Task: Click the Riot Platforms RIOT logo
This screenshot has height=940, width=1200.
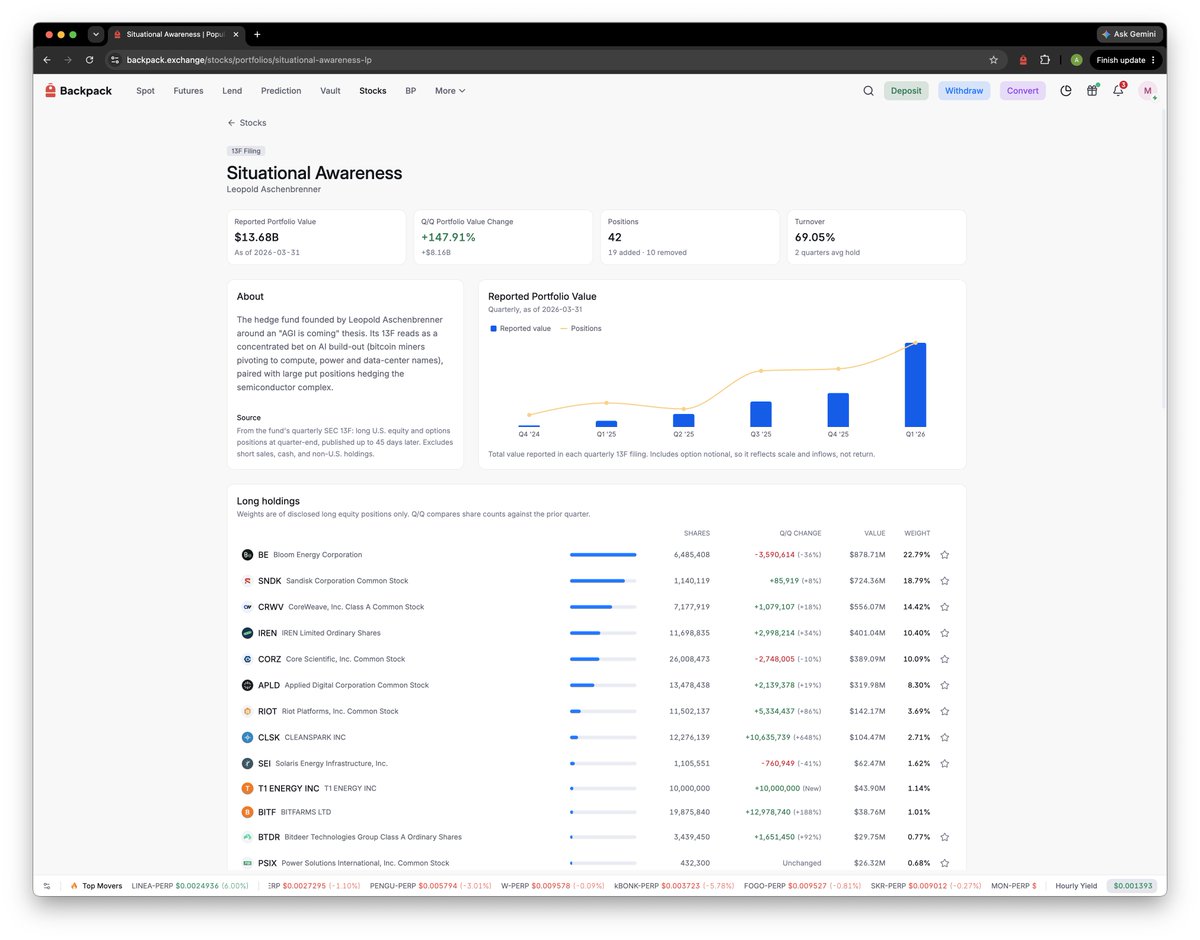Action: pos(247,711)
